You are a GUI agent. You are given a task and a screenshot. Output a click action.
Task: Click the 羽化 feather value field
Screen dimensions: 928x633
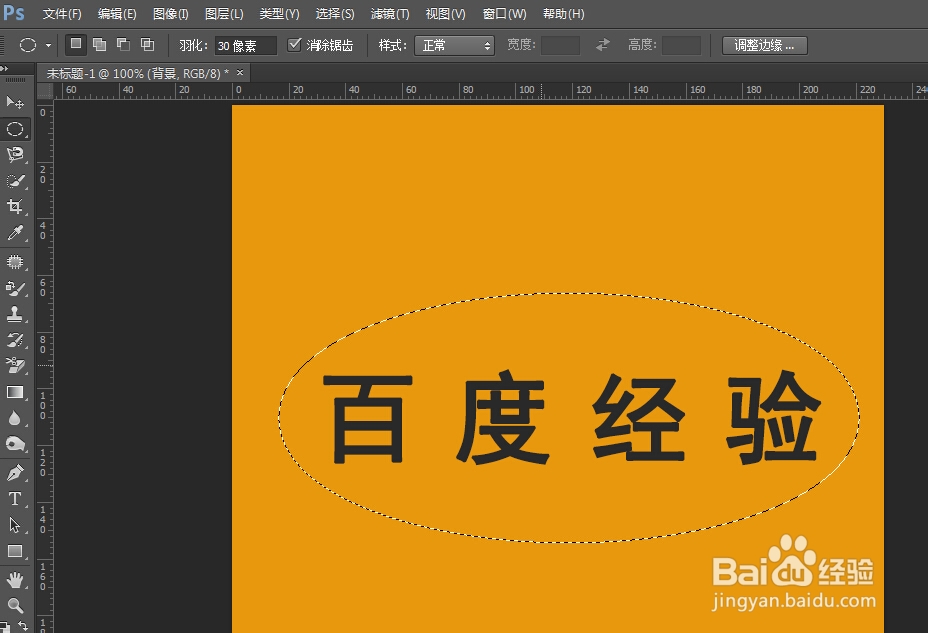click(246, 46)
